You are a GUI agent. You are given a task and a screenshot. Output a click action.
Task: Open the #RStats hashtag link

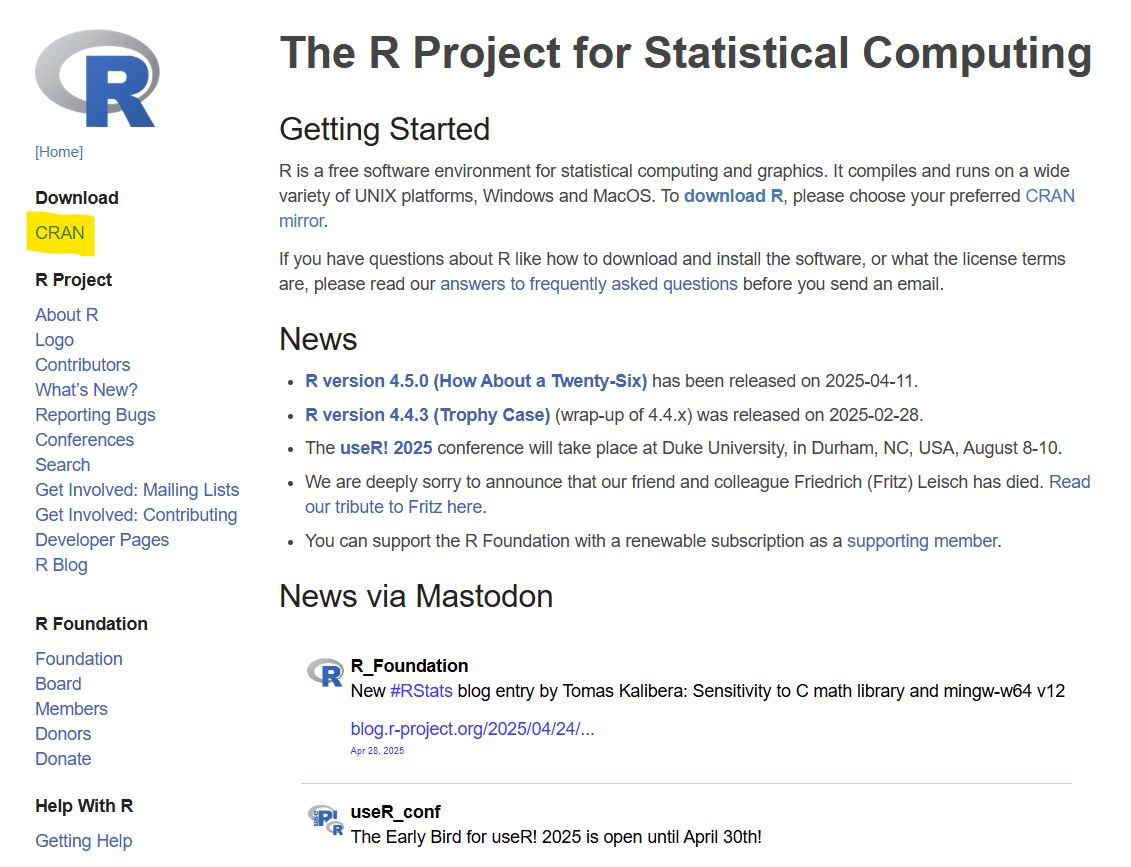point(421,691)
